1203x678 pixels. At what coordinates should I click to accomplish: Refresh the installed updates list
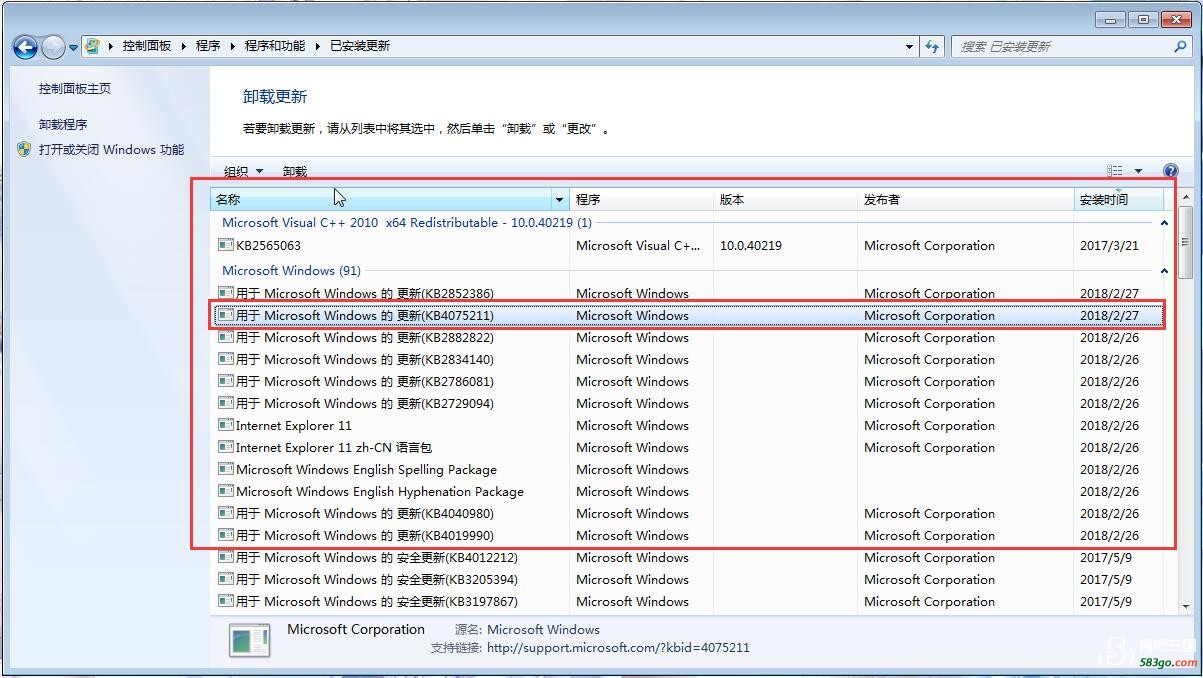point(932,46)
